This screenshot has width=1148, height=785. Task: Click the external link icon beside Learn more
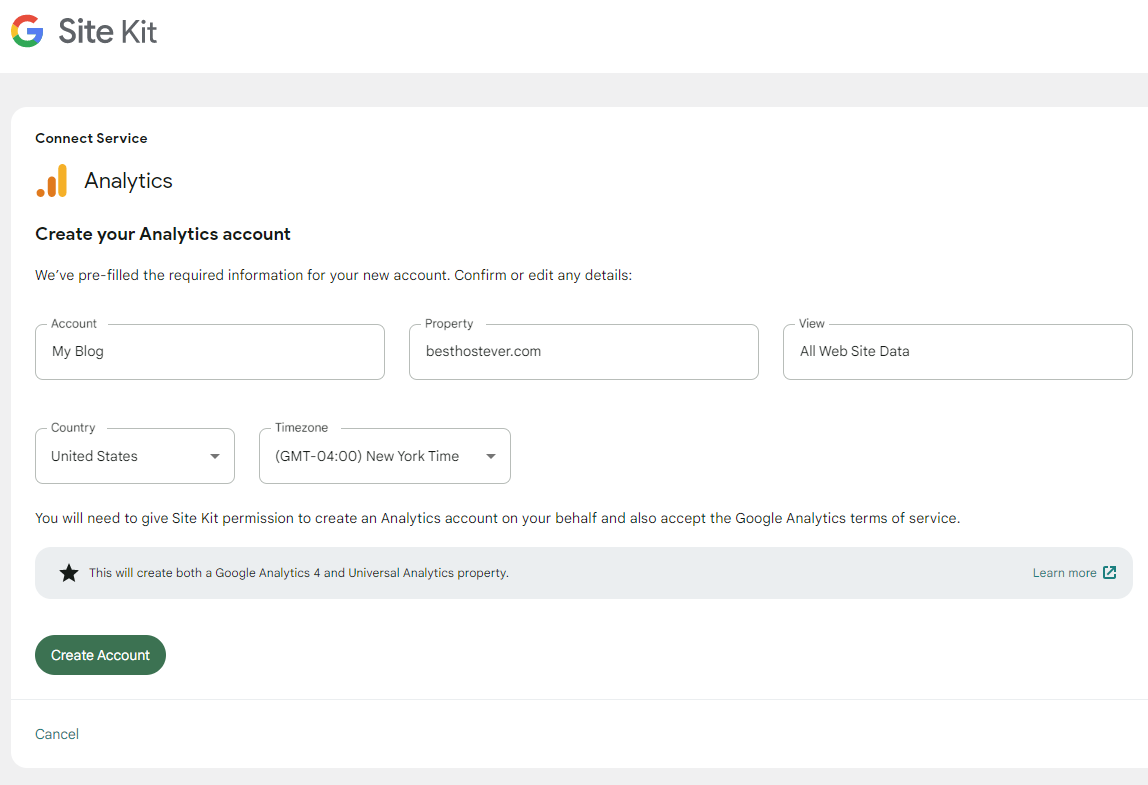(1110, 573)
